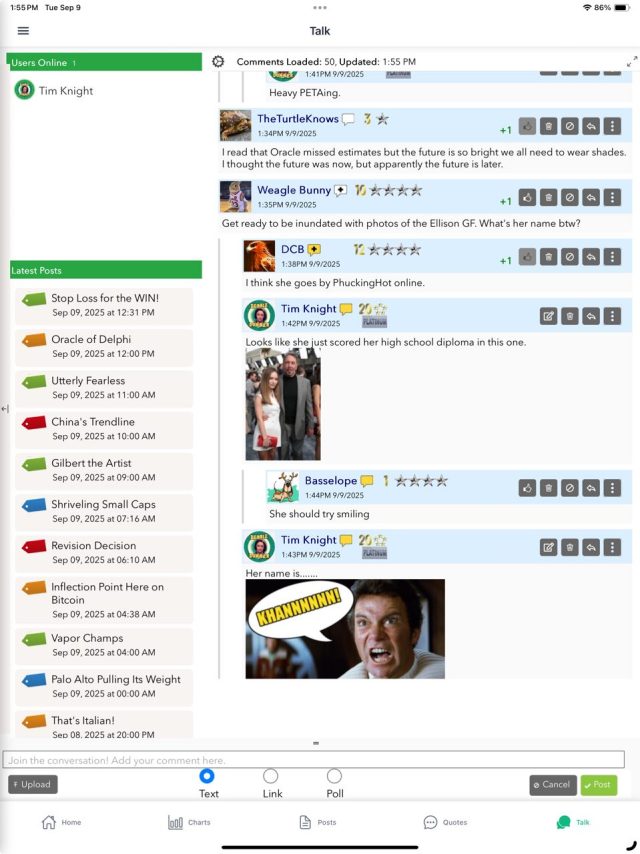Delete Weagle Bunny's comment with trash icon
The image size is (640, 854).
pos(548,197)
